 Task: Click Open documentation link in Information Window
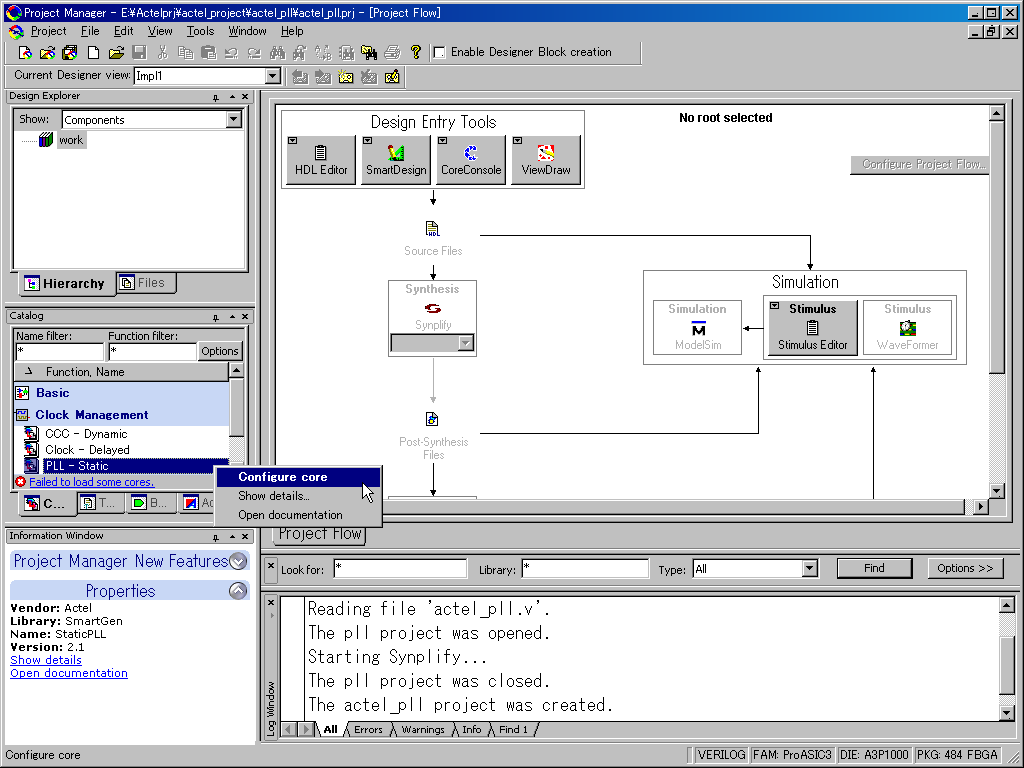coord(69,673)
